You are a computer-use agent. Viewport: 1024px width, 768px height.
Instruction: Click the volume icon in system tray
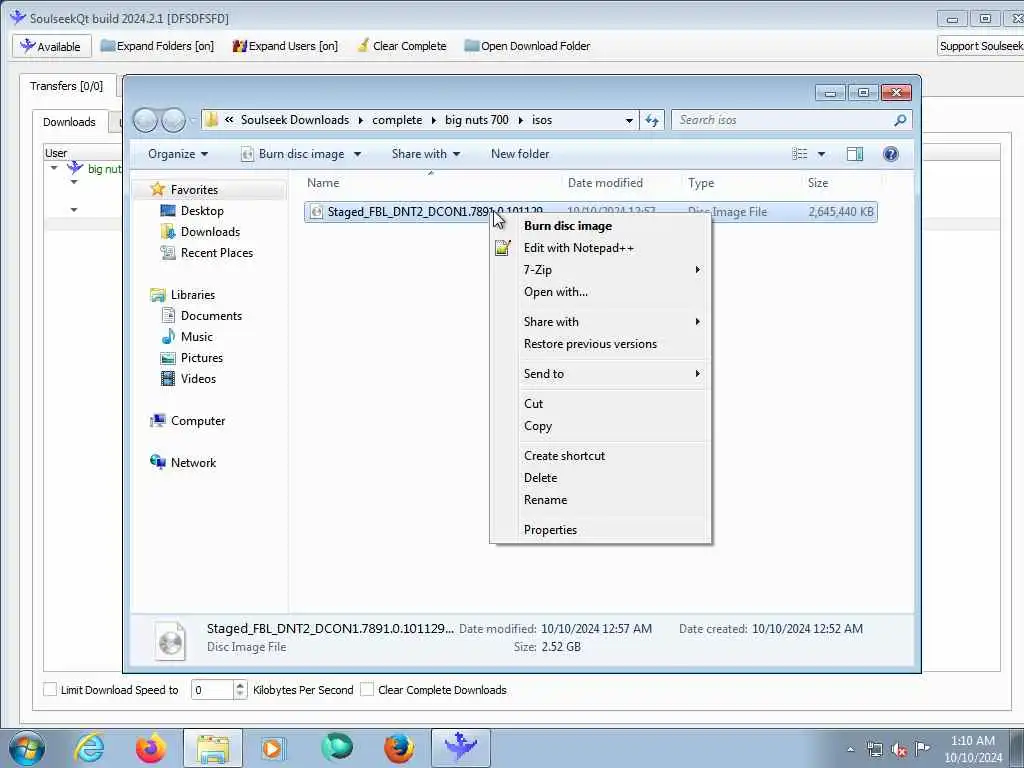pos(899,750)
